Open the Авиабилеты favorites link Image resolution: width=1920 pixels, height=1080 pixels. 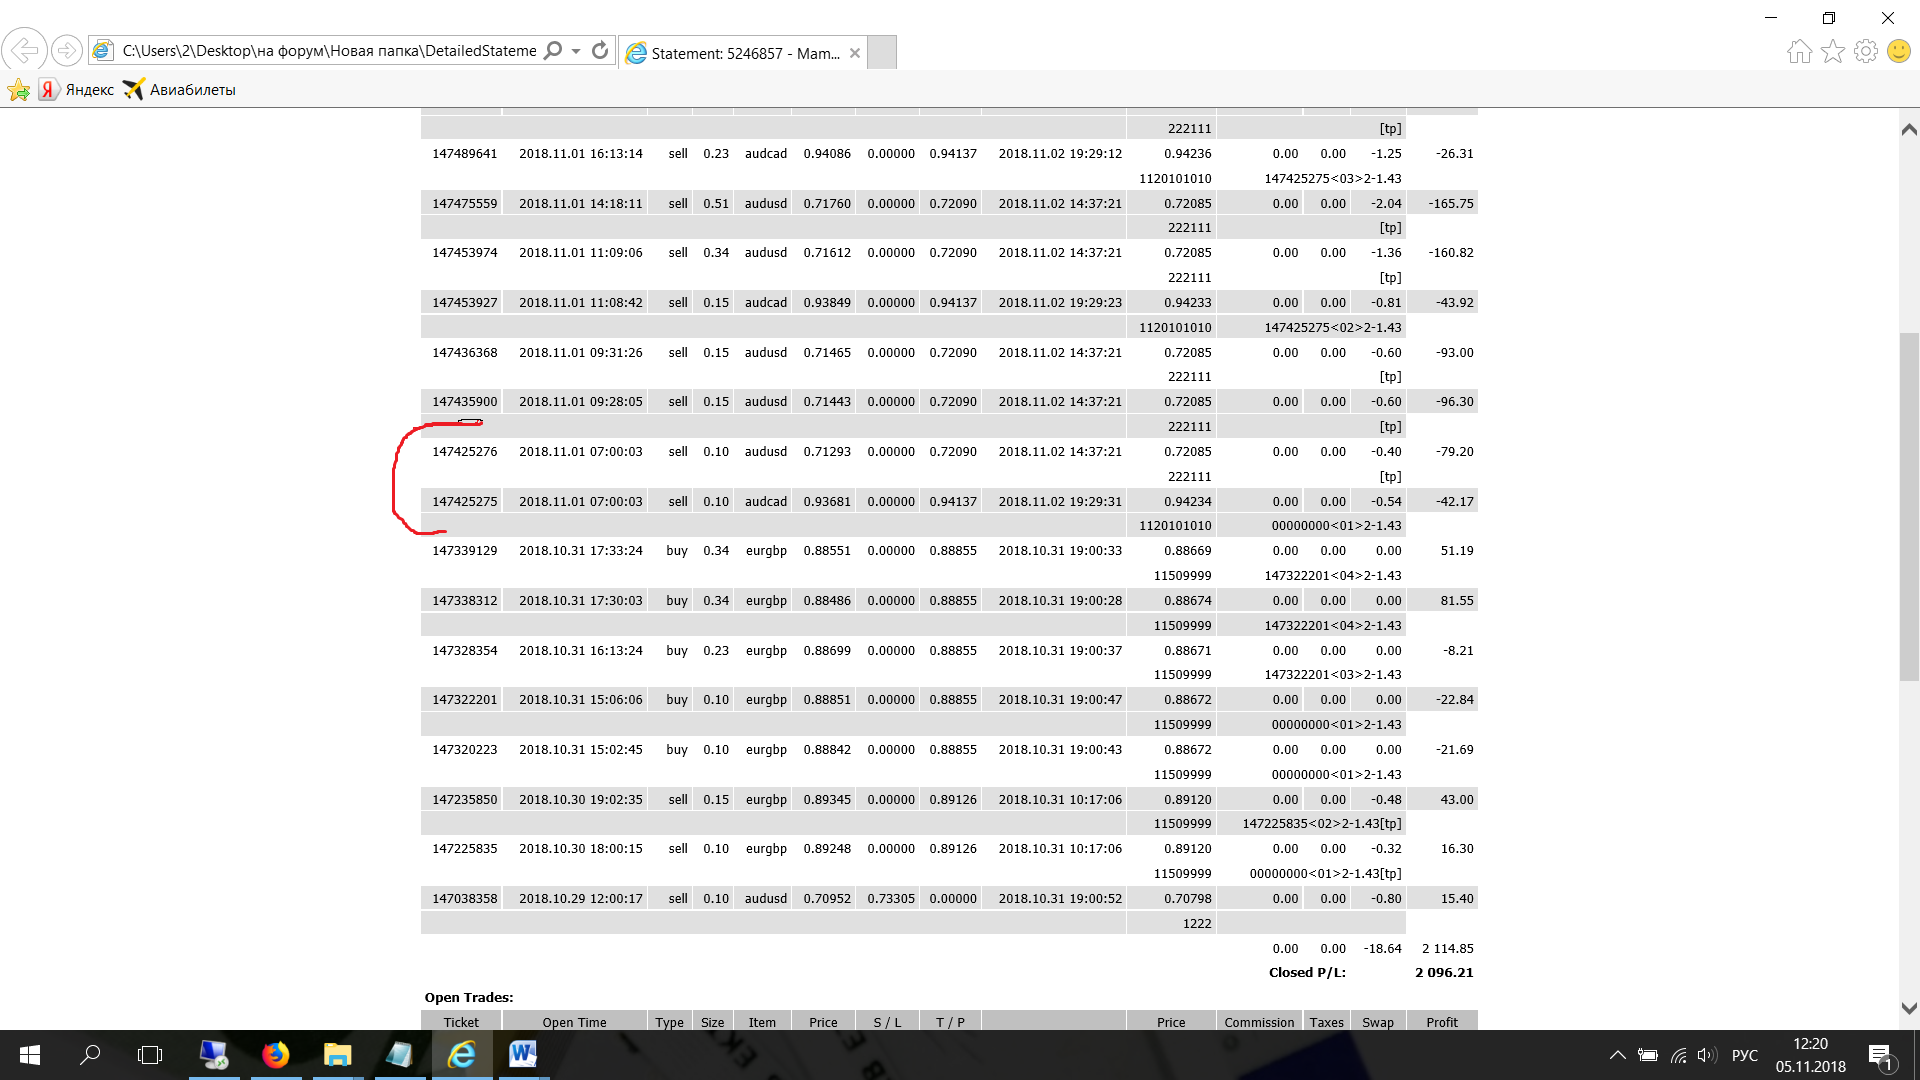pos(180,90)
